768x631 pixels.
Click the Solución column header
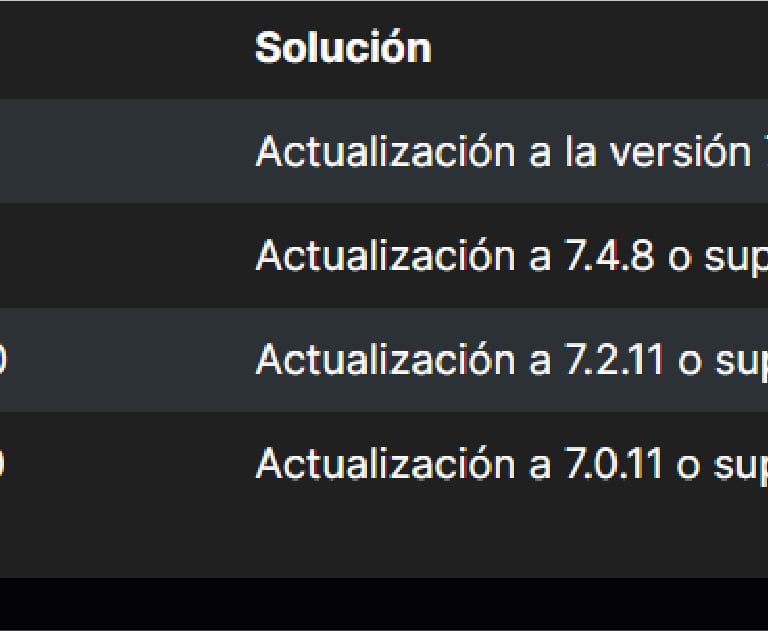pos(343,48)
